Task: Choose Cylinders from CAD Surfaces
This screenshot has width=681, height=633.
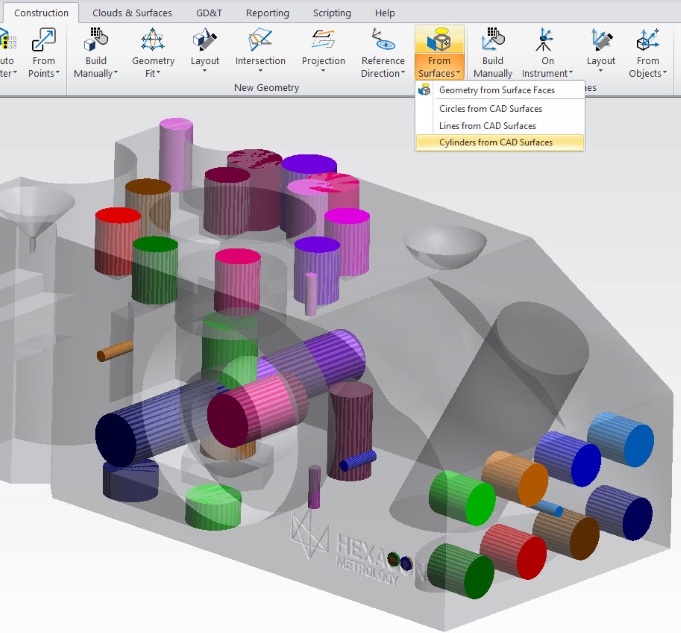Action: (x=495, y=142)
